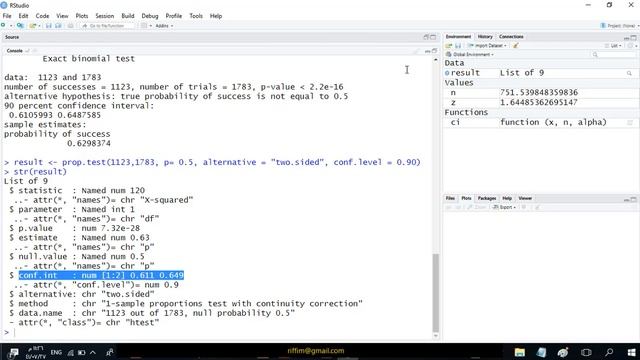This screenshot has height=360, width=640.
Task: Click the New Project icon in toolbar
Action: pos(20,26)
